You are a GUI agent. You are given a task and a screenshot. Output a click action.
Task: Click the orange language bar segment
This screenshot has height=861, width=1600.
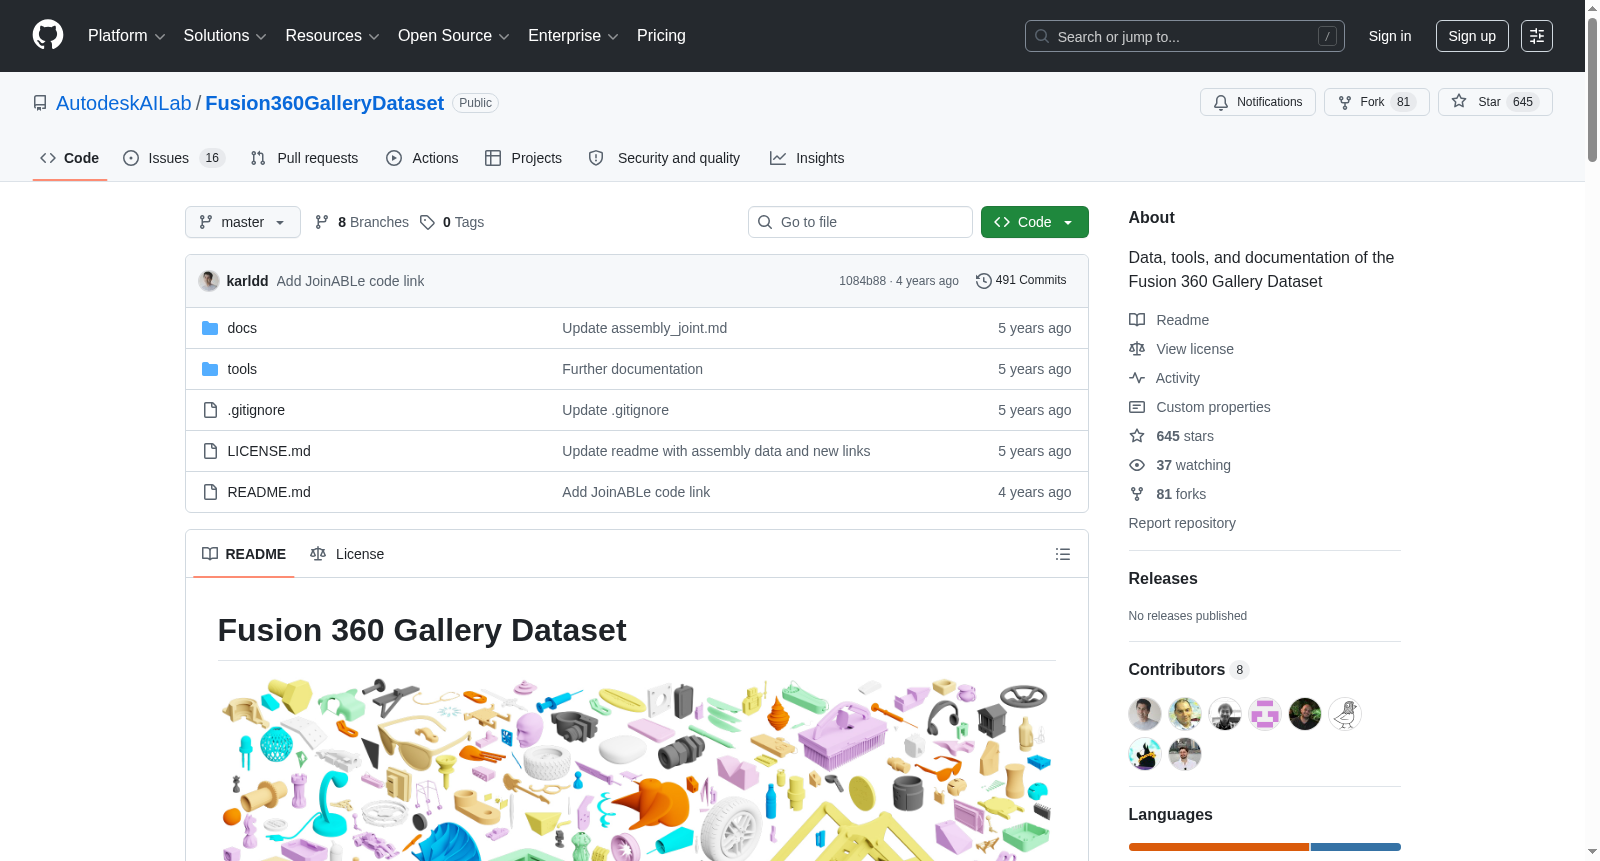[1219, 847]
